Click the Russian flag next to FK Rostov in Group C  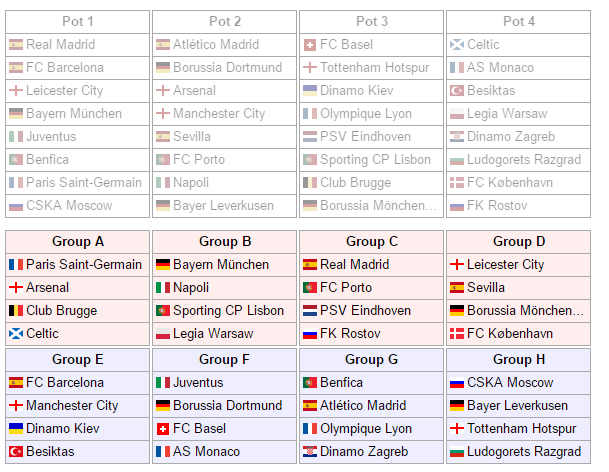pos(310,334)
